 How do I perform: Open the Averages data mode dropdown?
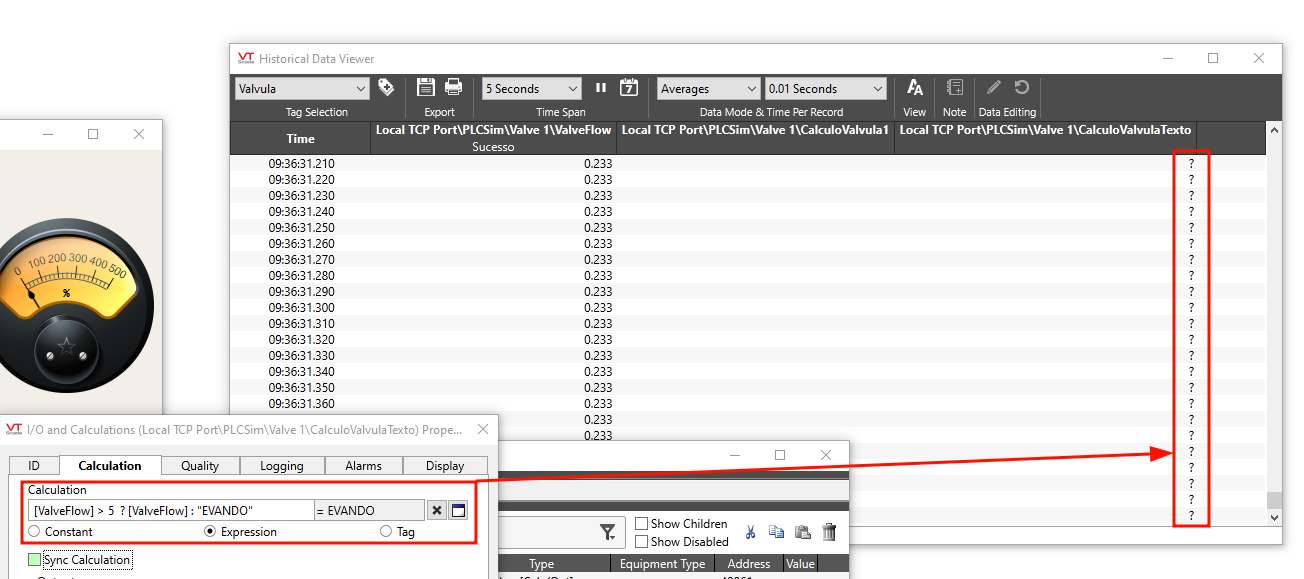[708, 89]
